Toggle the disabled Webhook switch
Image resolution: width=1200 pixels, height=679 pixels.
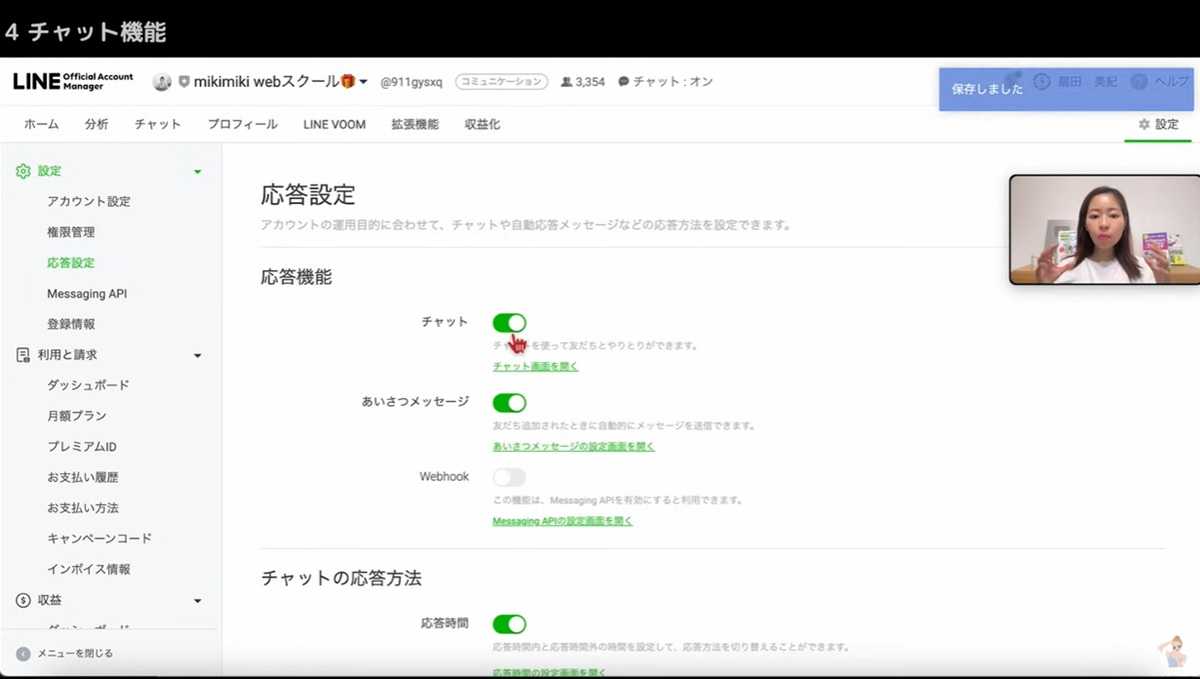[x=509, y=477]
